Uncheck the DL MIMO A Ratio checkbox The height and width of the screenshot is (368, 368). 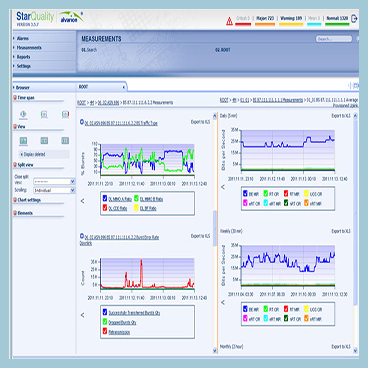click(105, 199)
